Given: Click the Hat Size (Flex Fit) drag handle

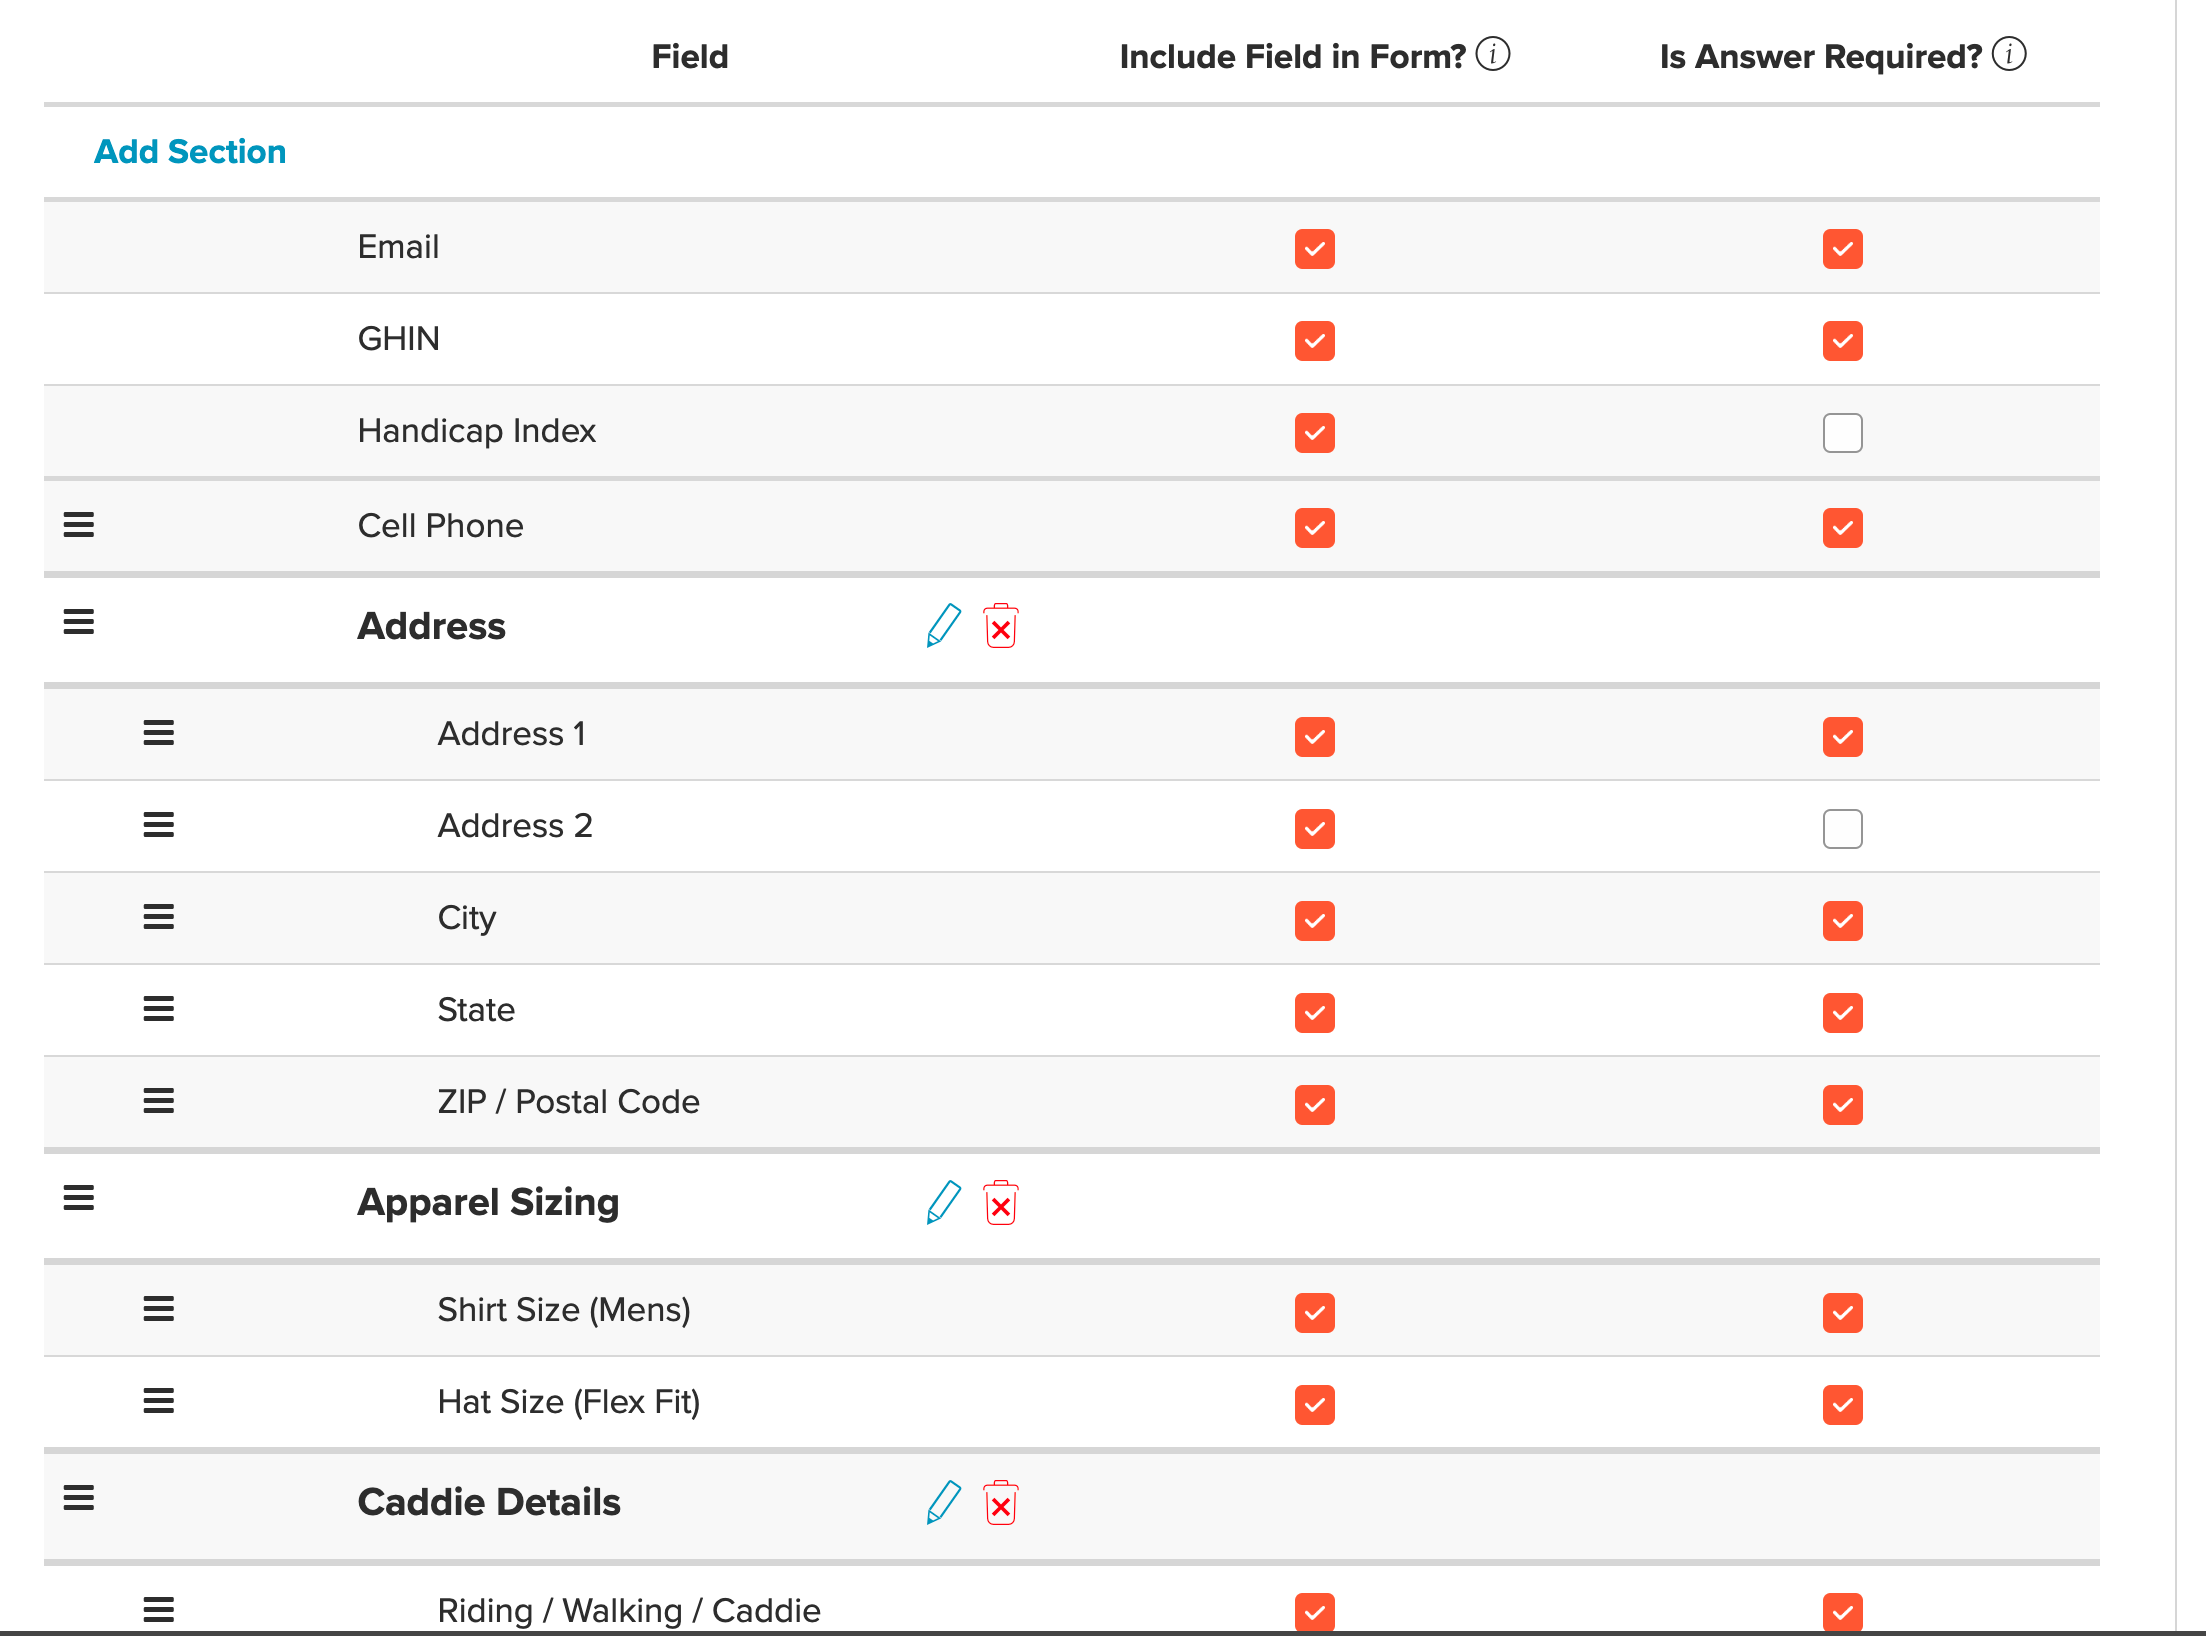Looking at the screenshot, I should pyautogui.click(x=159, y=1401).
